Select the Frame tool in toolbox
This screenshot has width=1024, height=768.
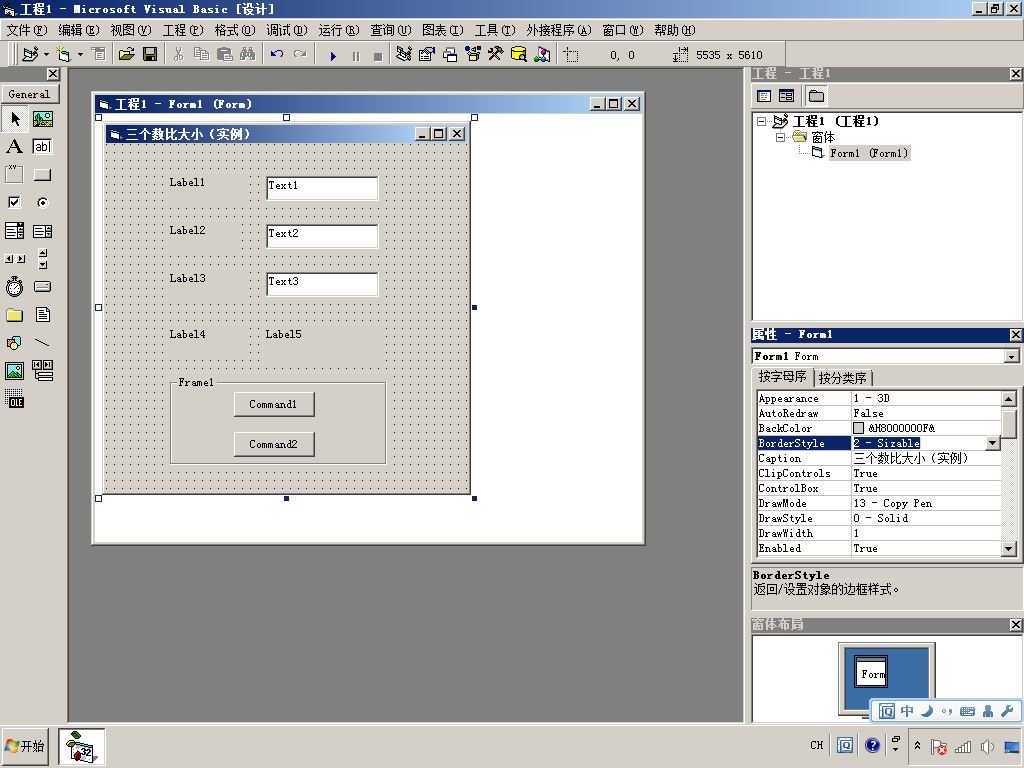pos(14,174)
